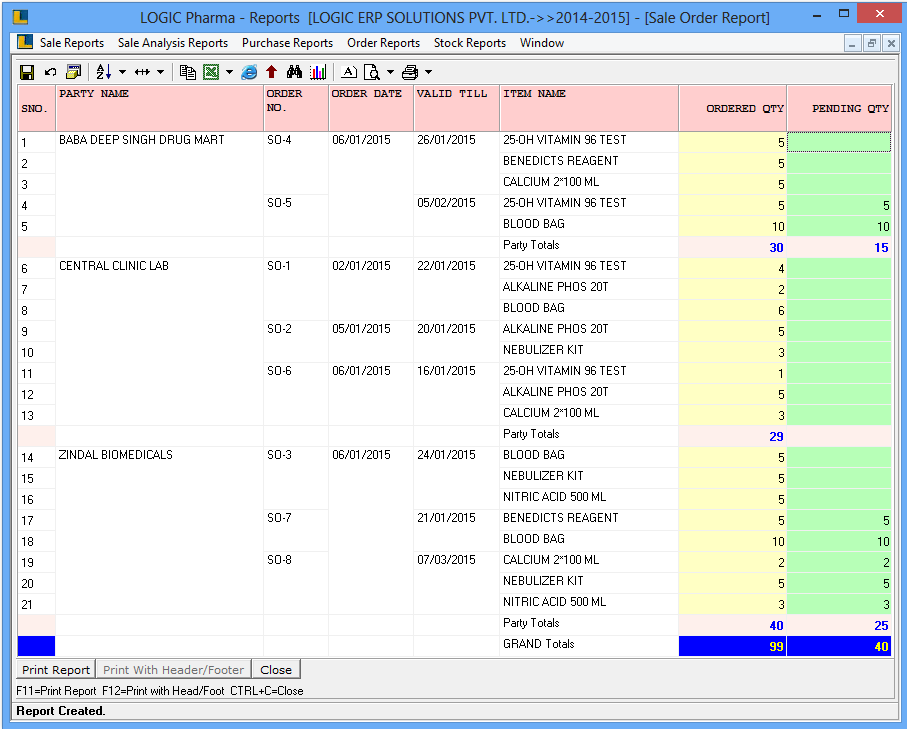Click the ORDERED QTY column header

[x=733, y=108]
